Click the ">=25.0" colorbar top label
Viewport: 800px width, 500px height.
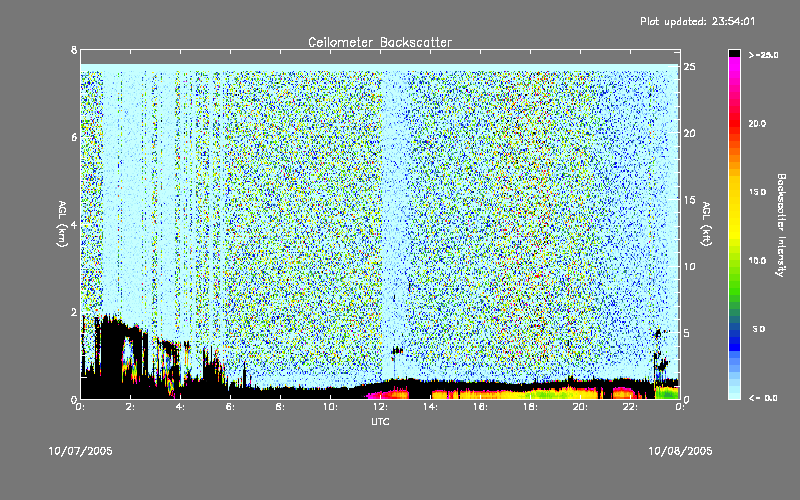point(763,55)
